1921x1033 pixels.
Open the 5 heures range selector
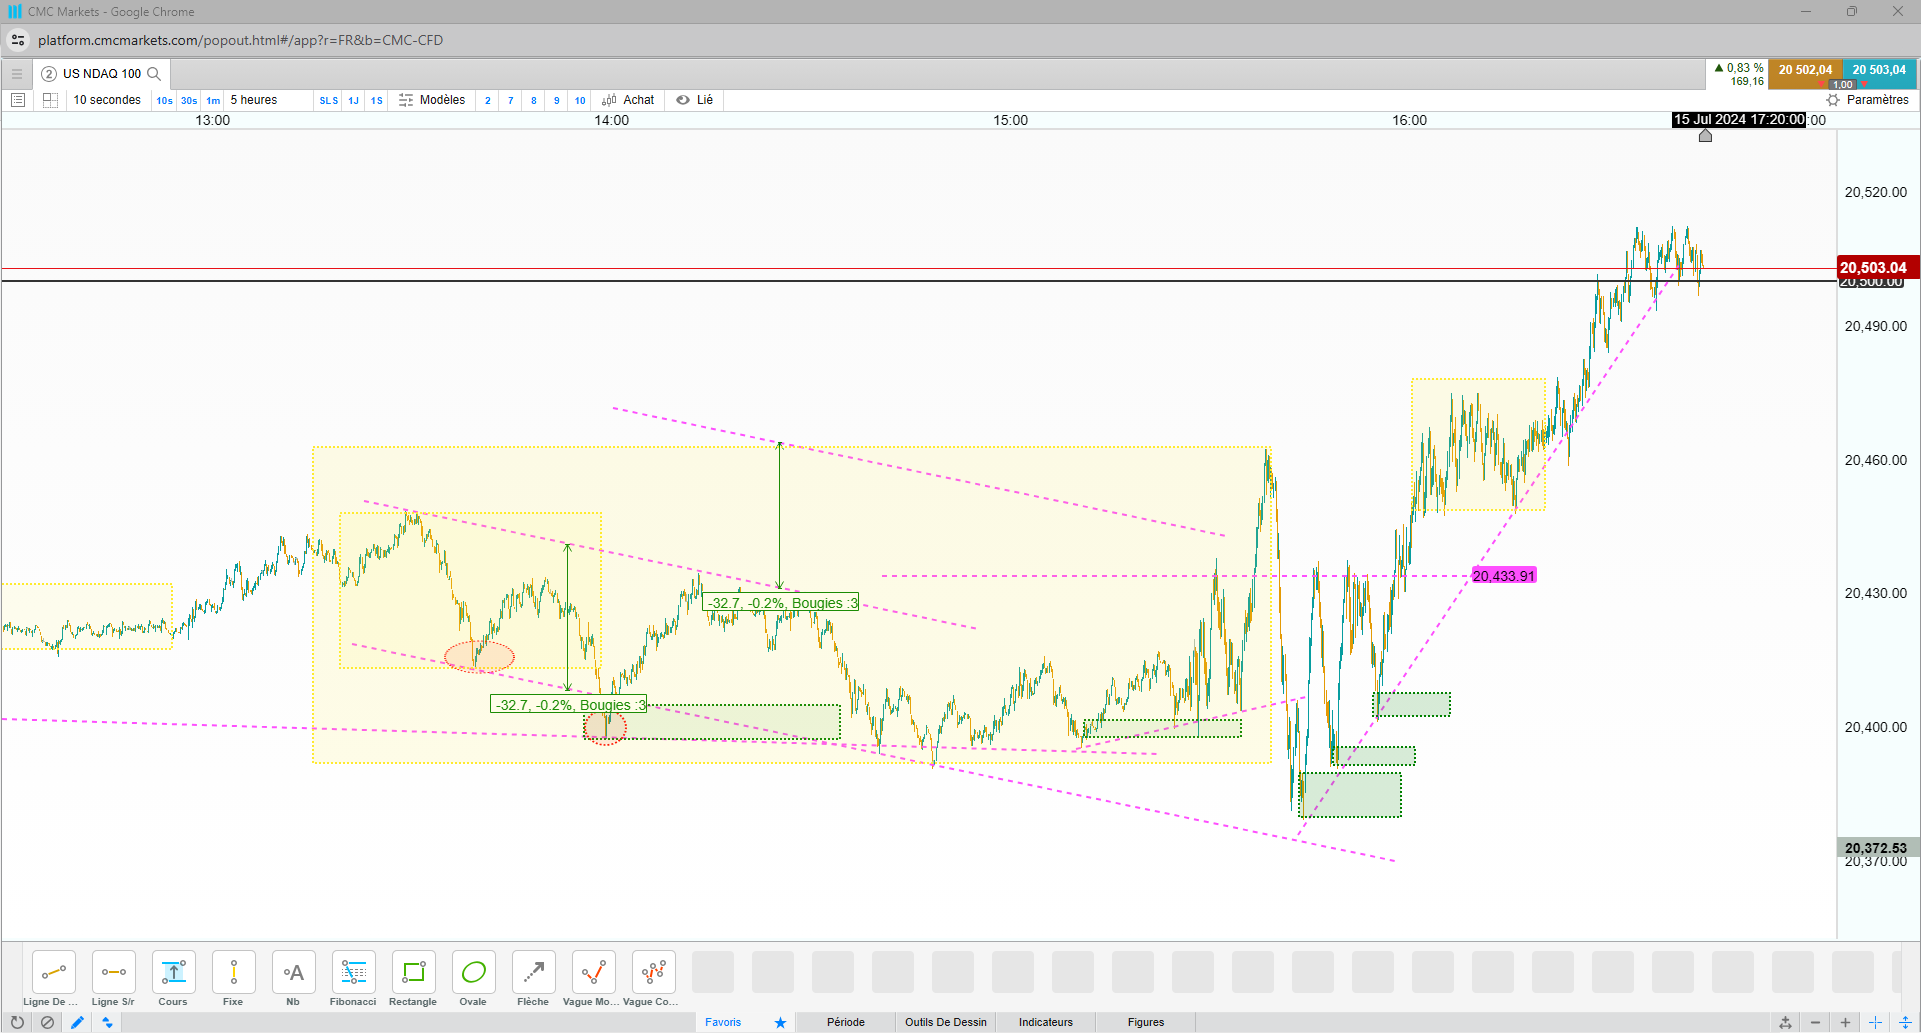pyautogui.click(x=254, y=100)
